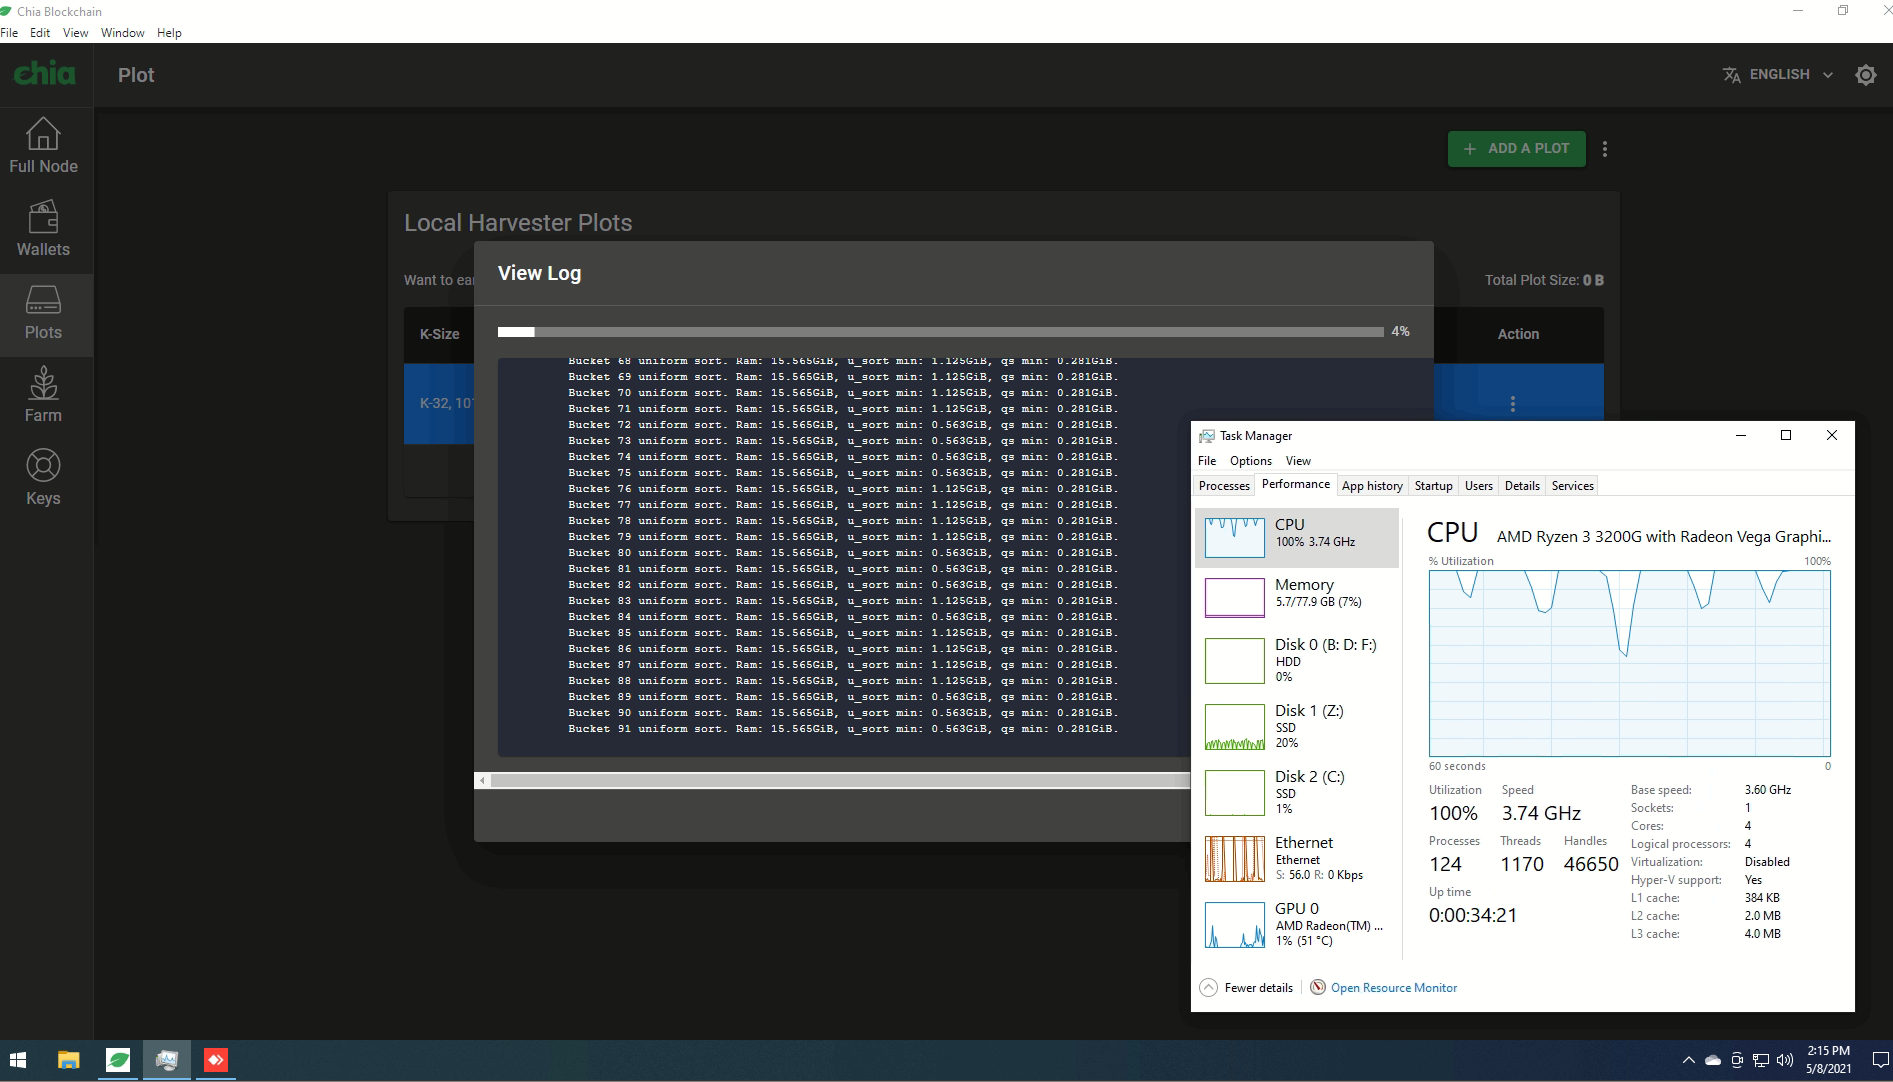Open the notification center icon
Viewport: 1893px width, 1082px height.
click(1880, 1060)
